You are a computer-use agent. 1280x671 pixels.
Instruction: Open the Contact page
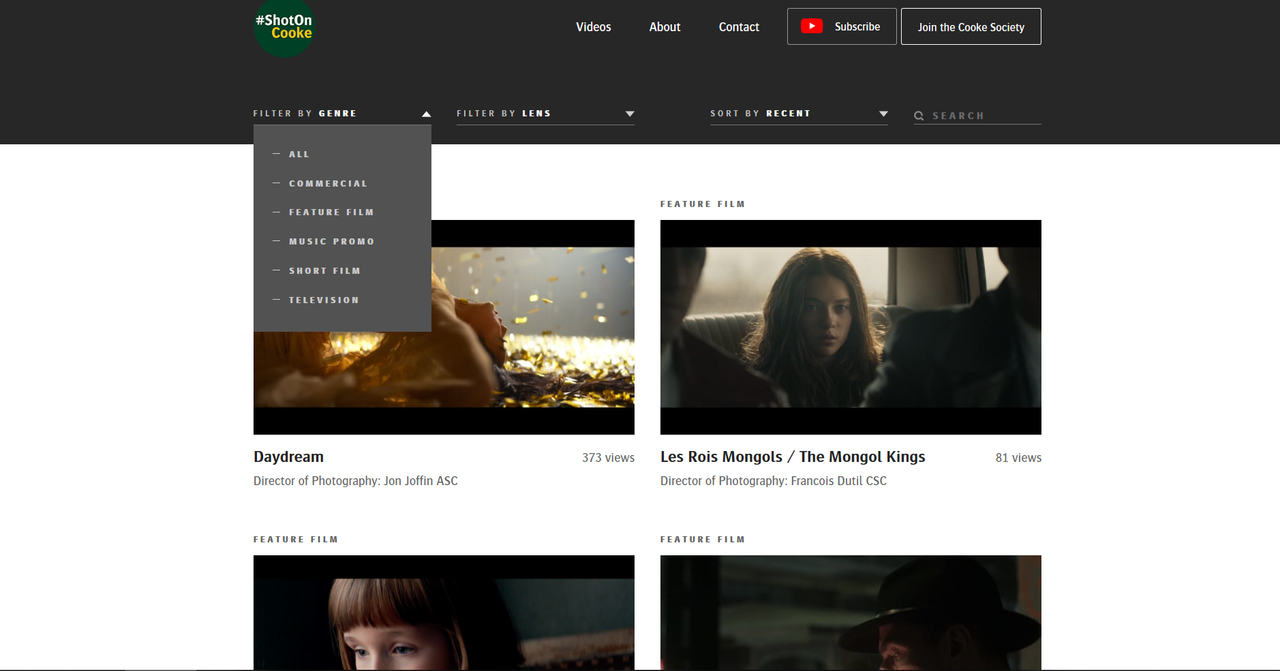pyautogui.click(x=739, y=27)
